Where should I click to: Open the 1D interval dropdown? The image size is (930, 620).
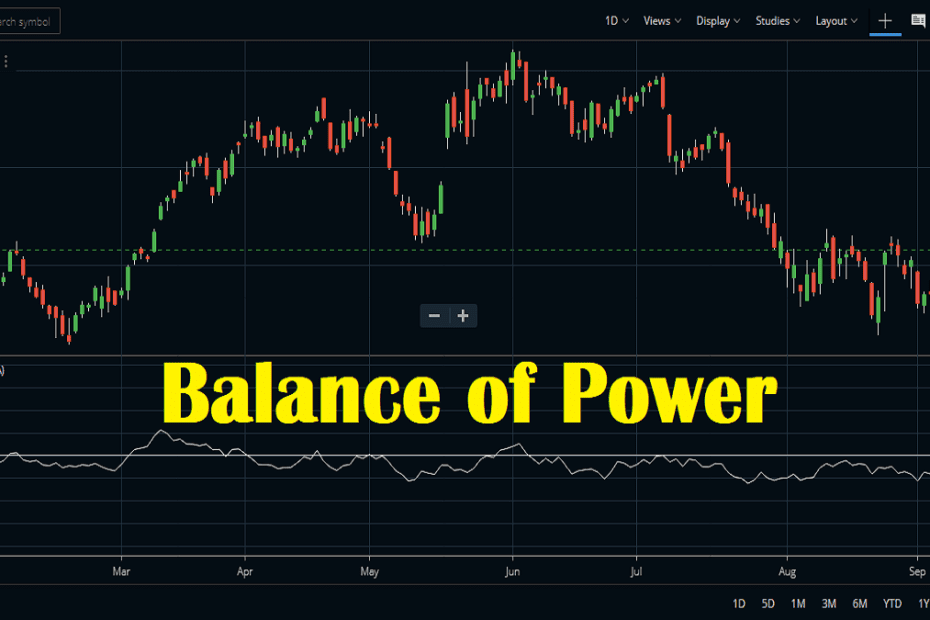(613, 20)
